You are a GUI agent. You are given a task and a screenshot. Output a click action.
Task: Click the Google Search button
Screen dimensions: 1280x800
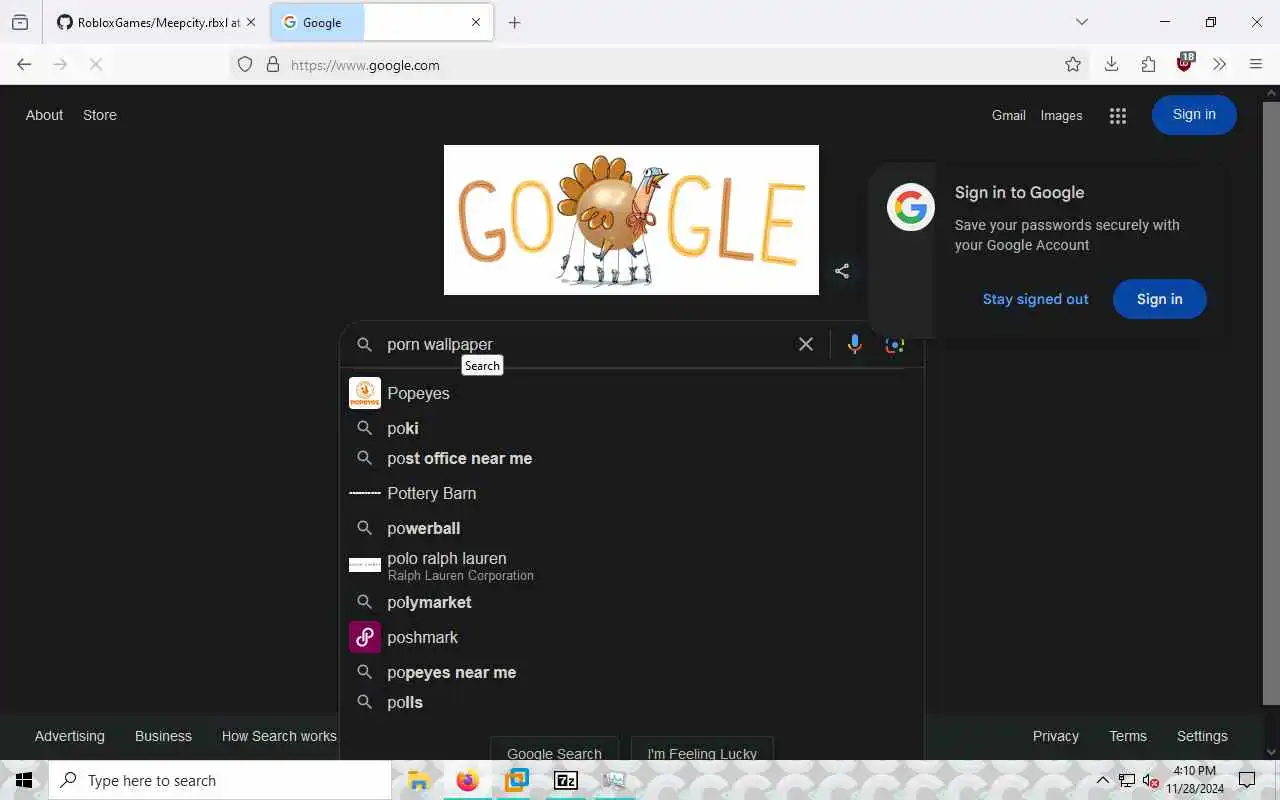[x=554, y=751]
